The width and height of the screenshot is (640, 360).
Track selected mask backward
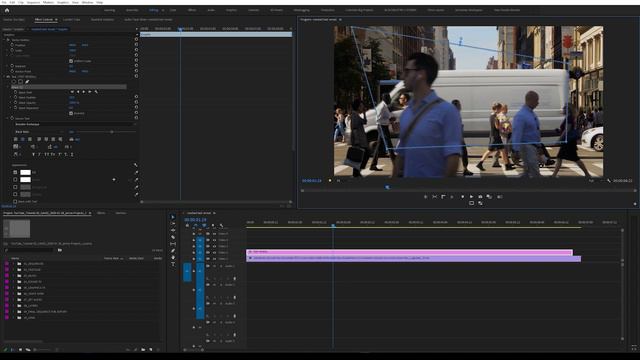(x=78, y=92)
